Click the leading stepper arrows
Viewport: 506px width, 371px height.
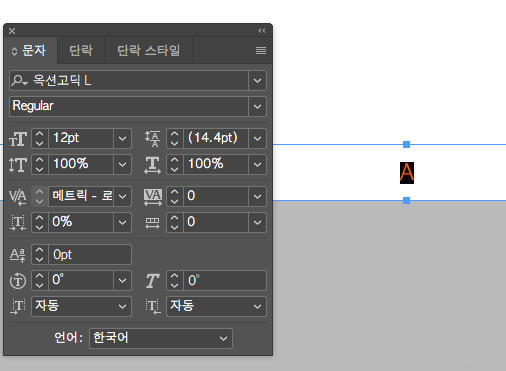(175, 138)
